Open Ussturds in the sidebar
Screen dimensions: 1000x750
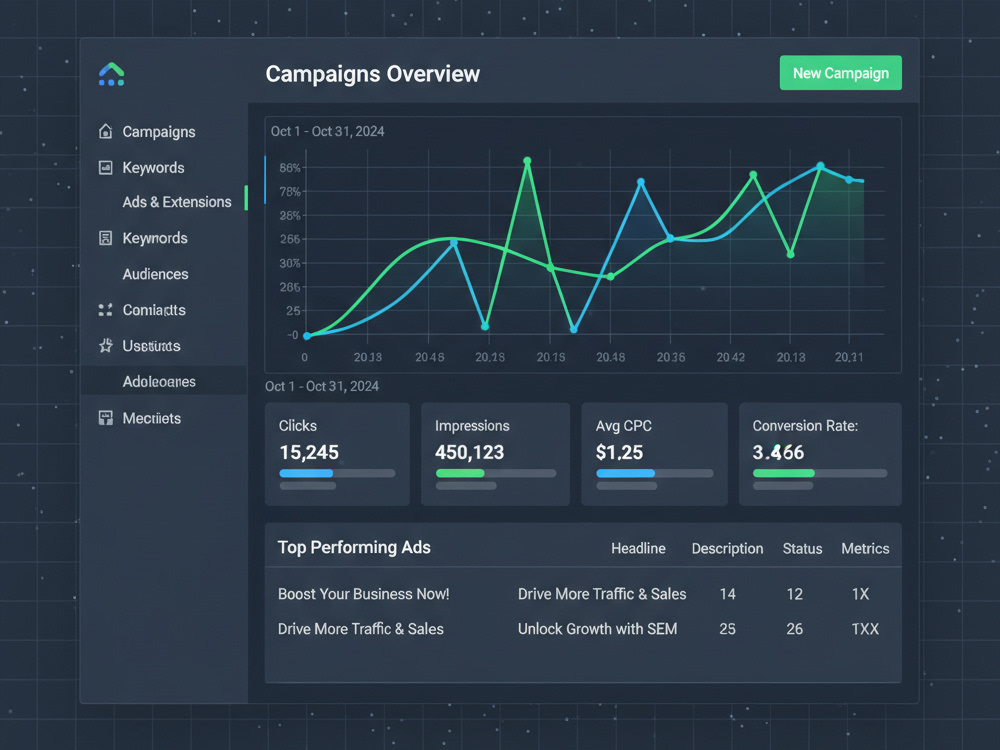tap(151, 346)
